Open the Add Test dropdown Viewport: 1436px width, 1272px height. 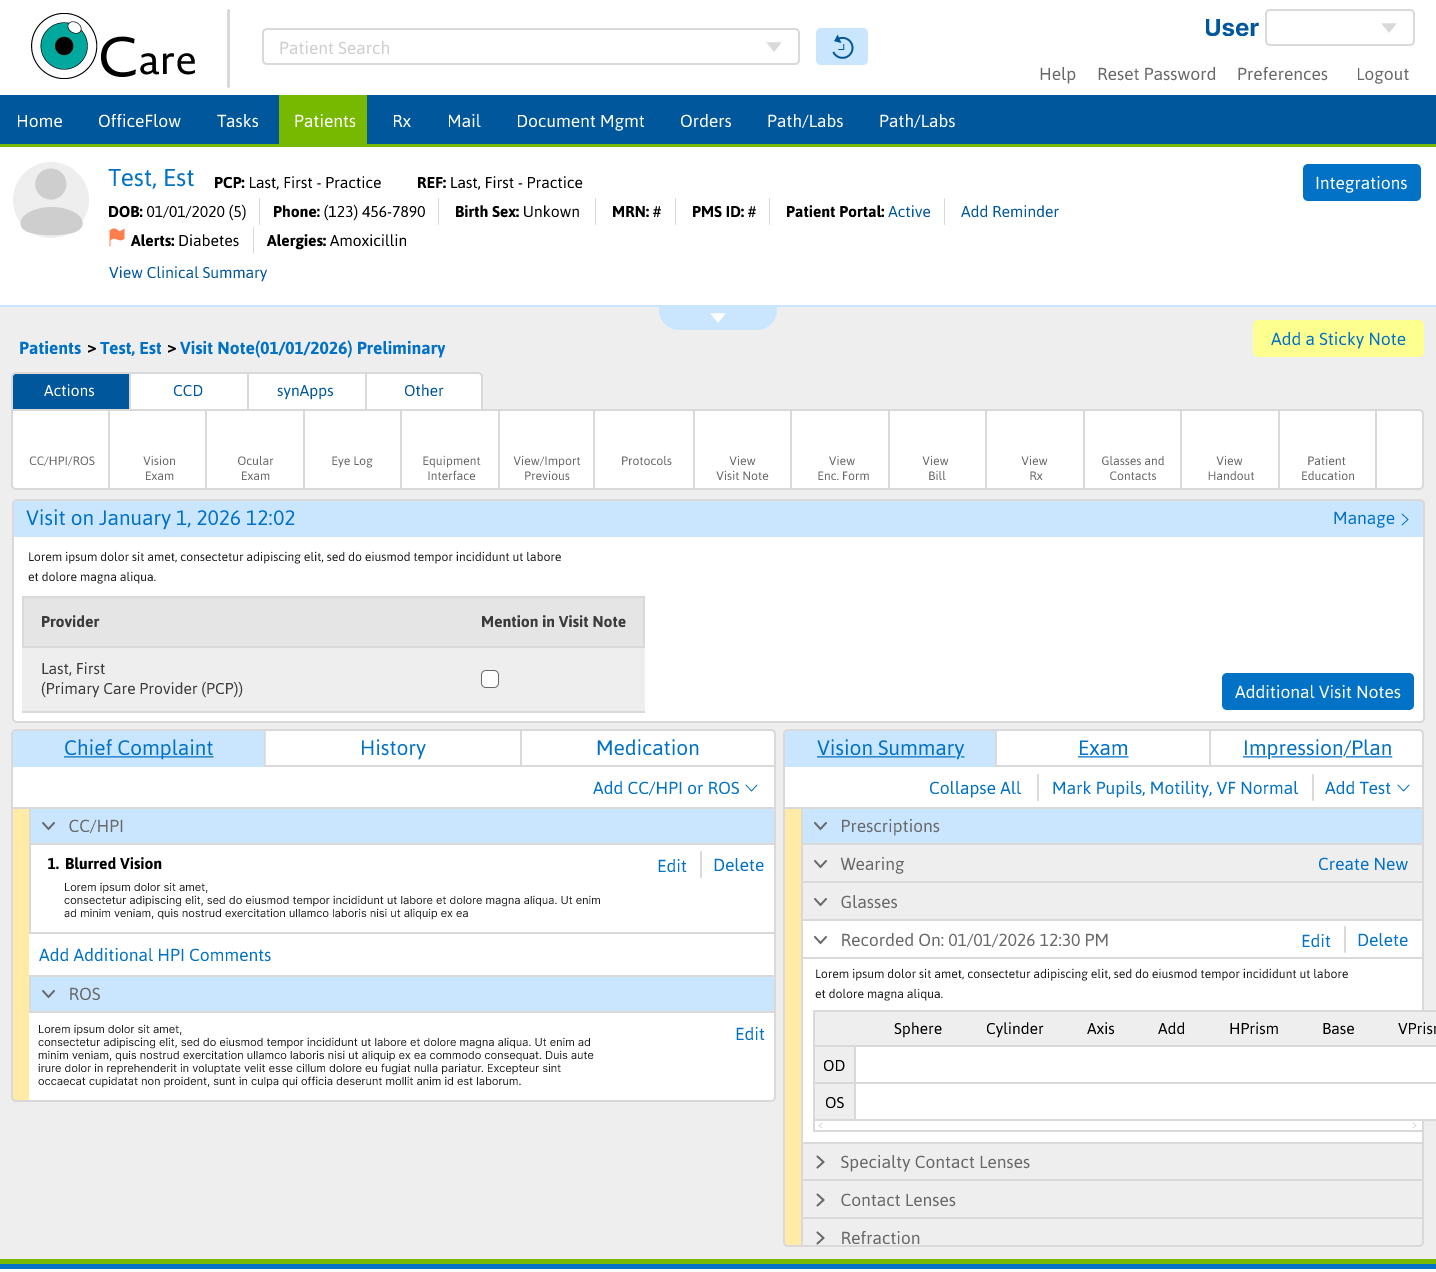1367,788
